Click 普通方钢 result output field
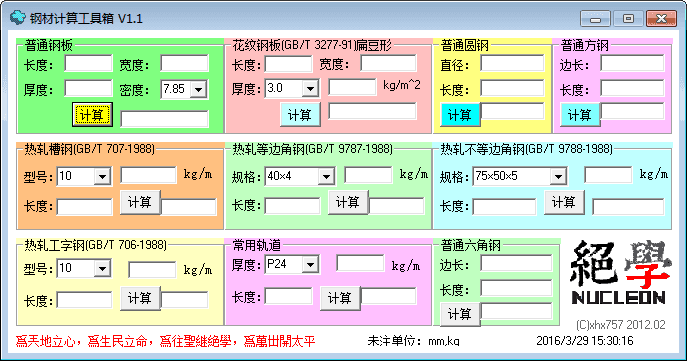 click(x=632, y=111)
